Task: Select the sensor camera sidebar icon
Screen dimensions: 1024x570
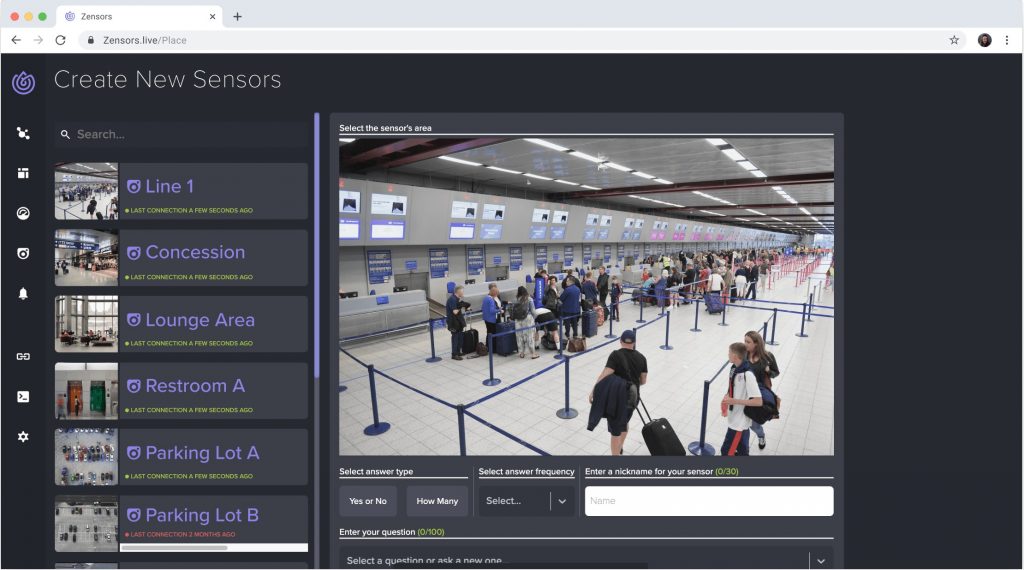Action: [x=23, y=253]
